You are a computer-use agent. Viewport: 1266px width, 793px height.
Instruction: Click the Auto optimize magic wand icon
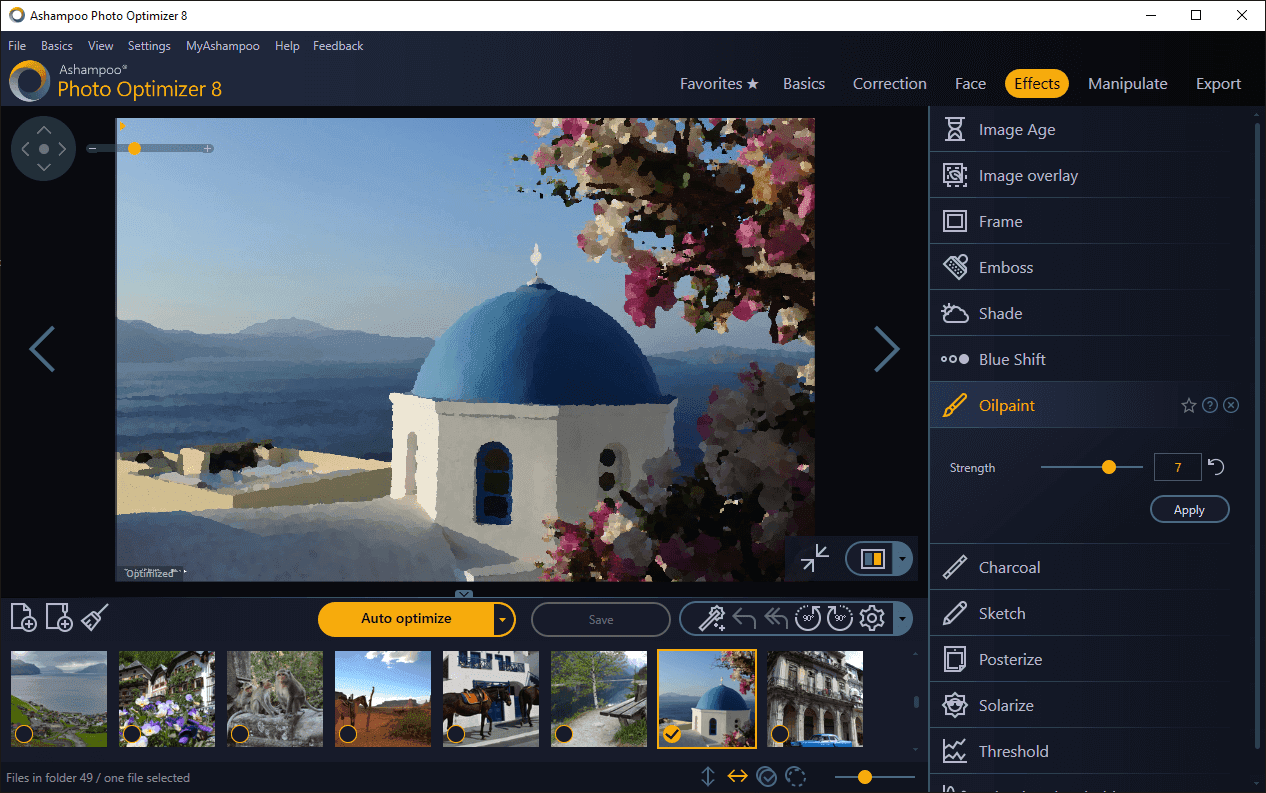[712, 618]
